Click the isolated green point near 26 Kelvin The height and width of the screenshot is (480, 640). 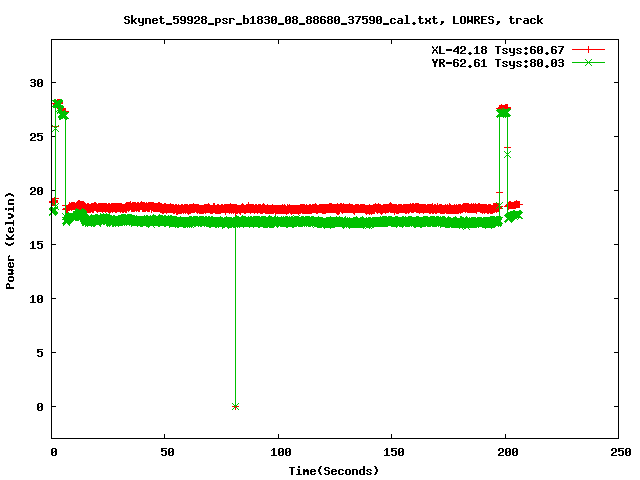coord(56,128)
